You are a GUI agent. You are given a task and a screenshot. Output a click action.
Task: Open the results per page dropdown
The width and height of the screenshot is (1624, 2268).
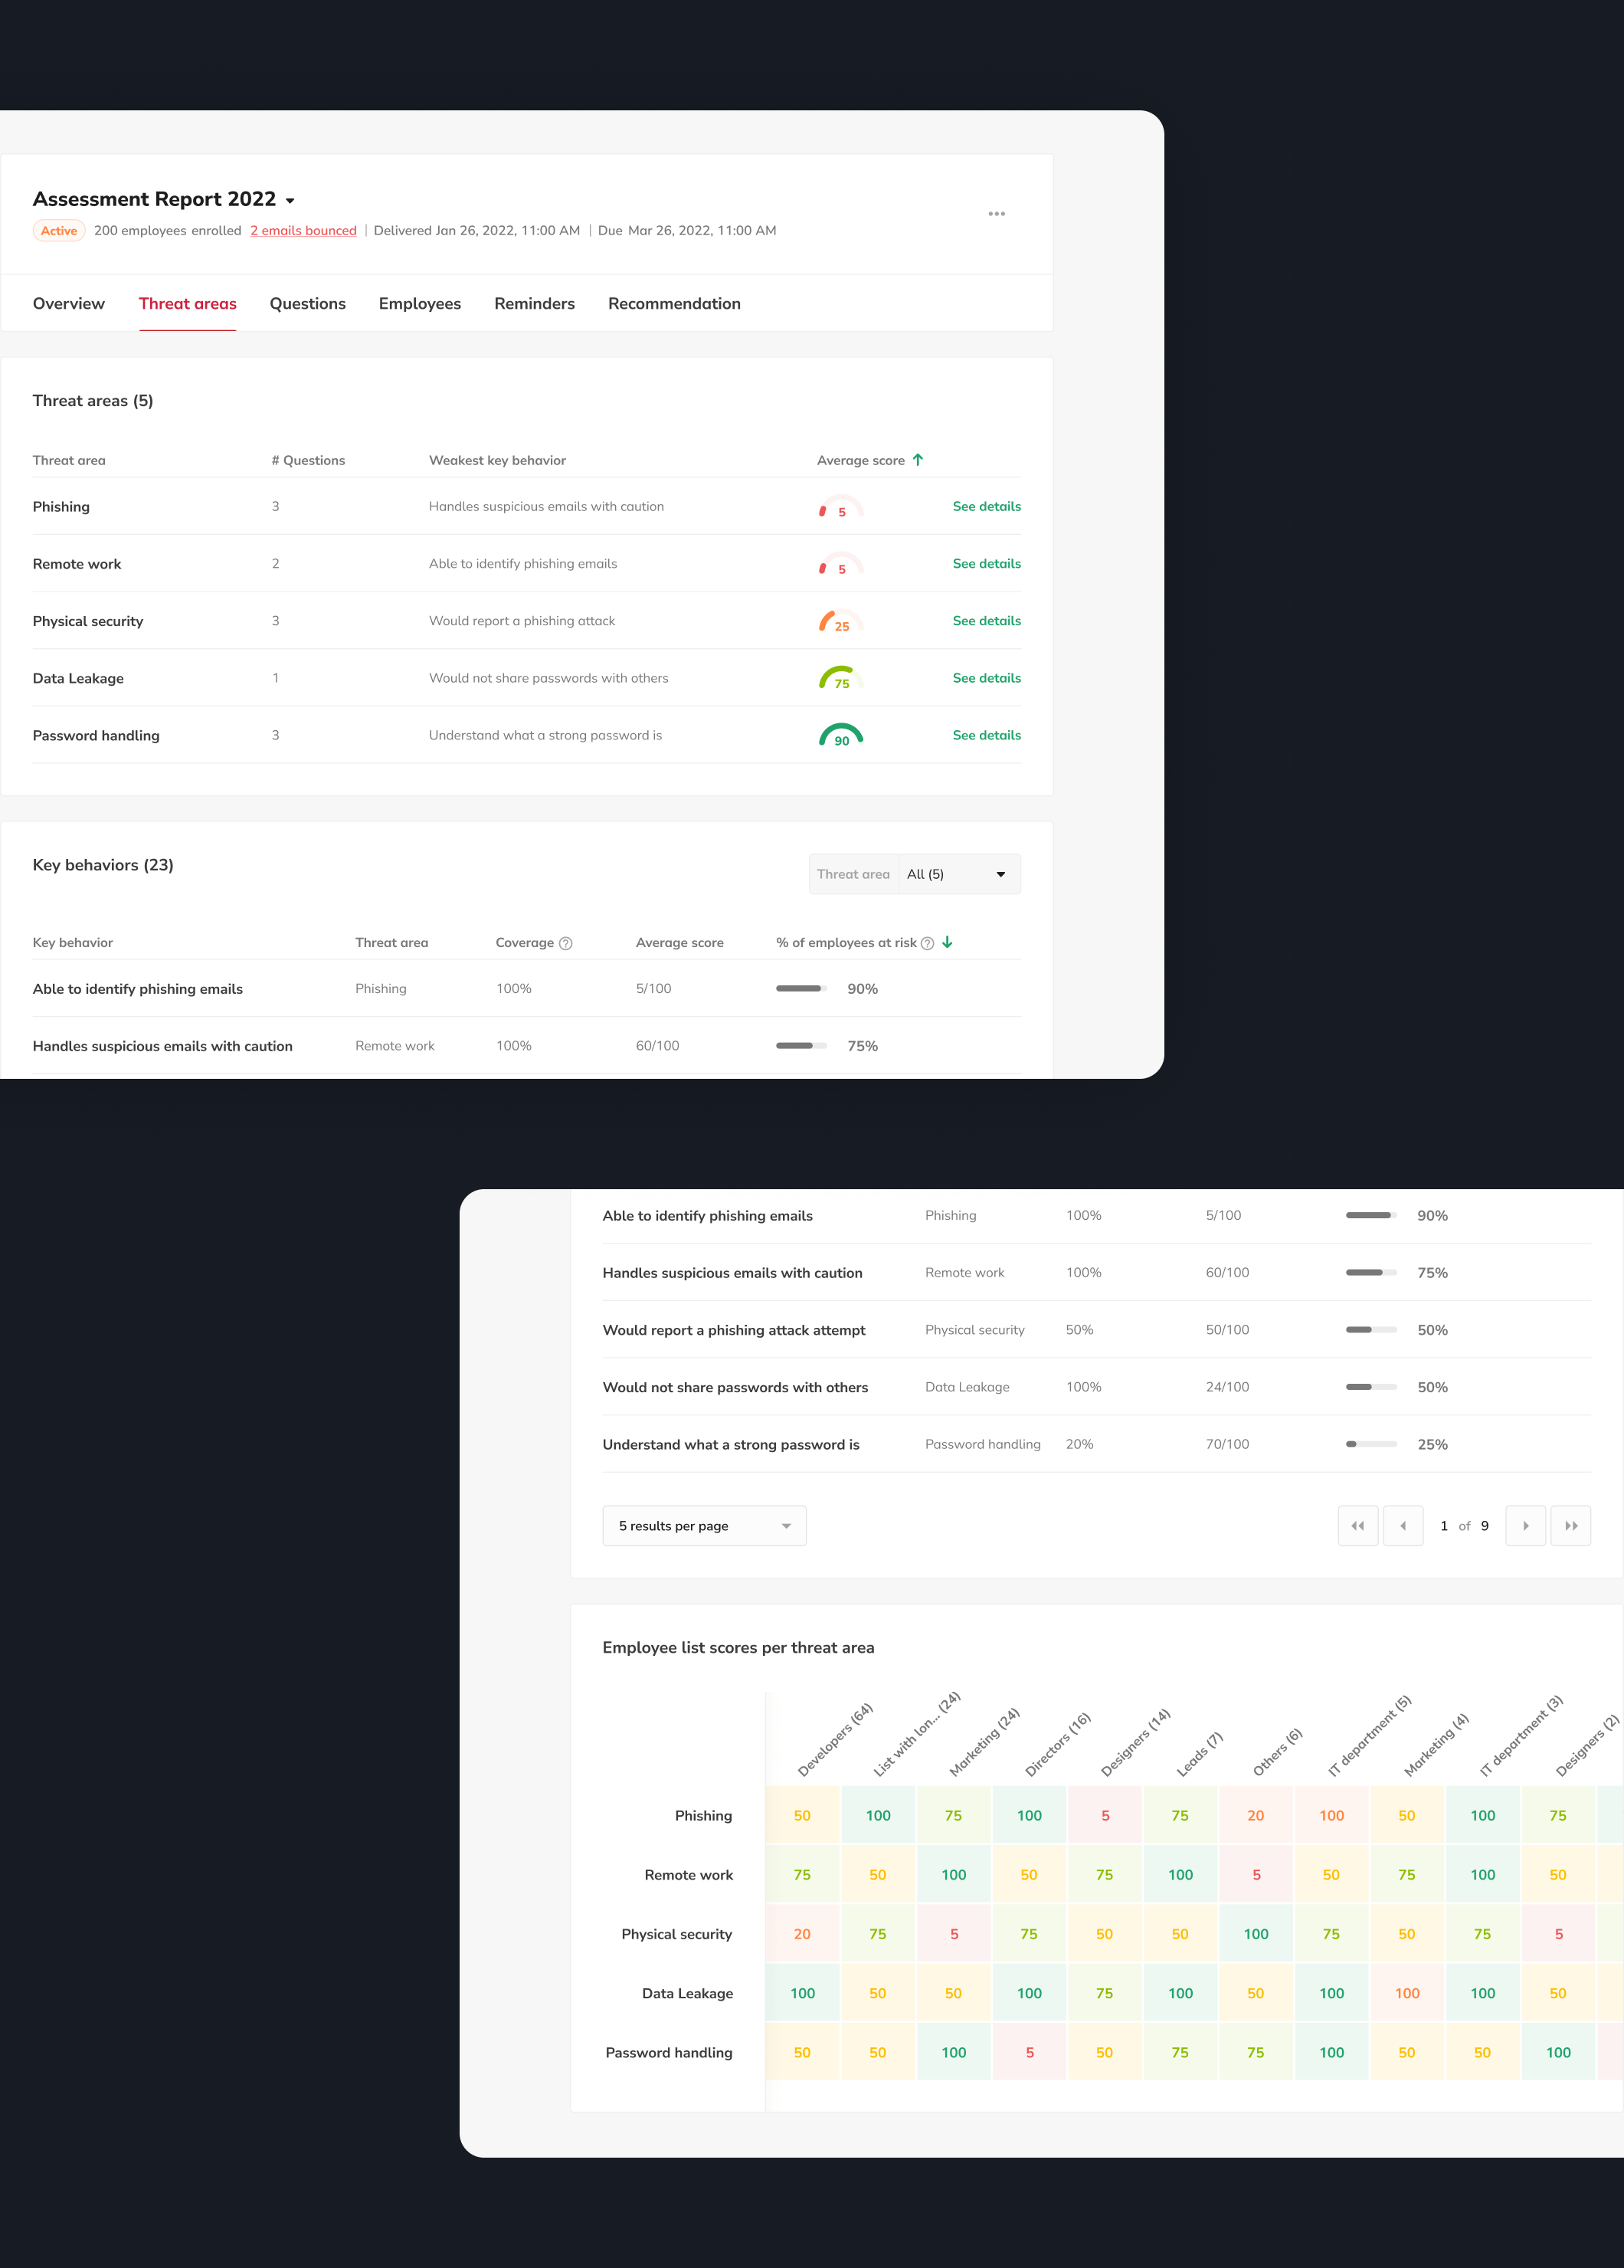point(704,1525)
